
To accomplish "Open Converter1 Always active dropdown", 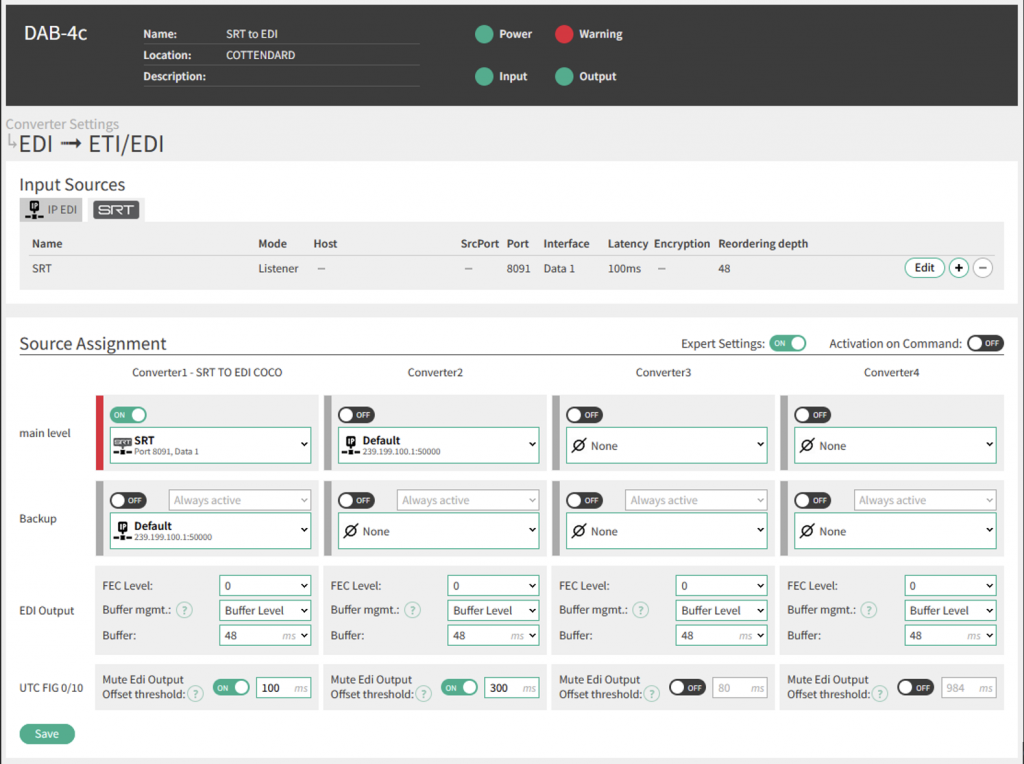I will 240,500.
